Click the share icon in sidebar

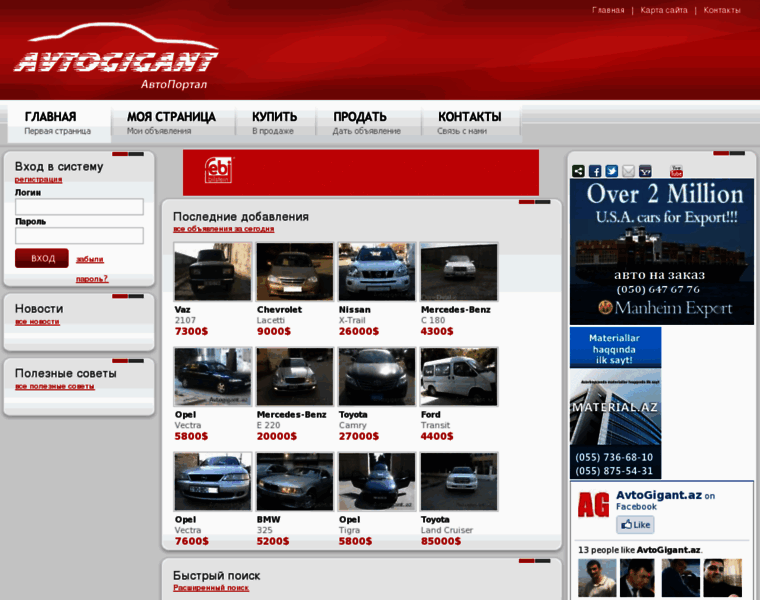click(x=578, y=171)
